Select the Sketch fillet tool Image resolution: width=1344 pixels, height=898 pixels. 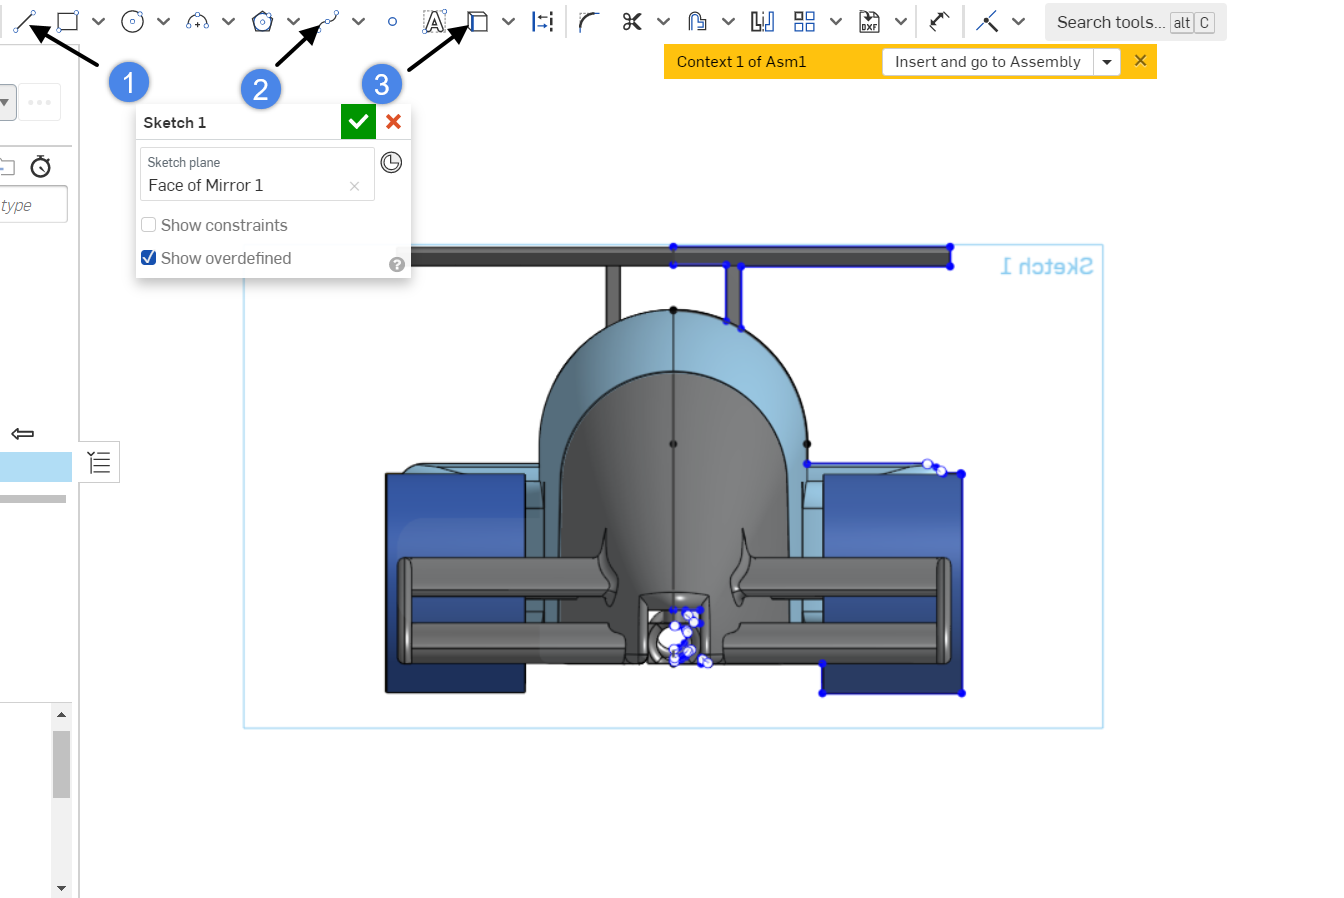pyautogui.click(x=589, y=21)
